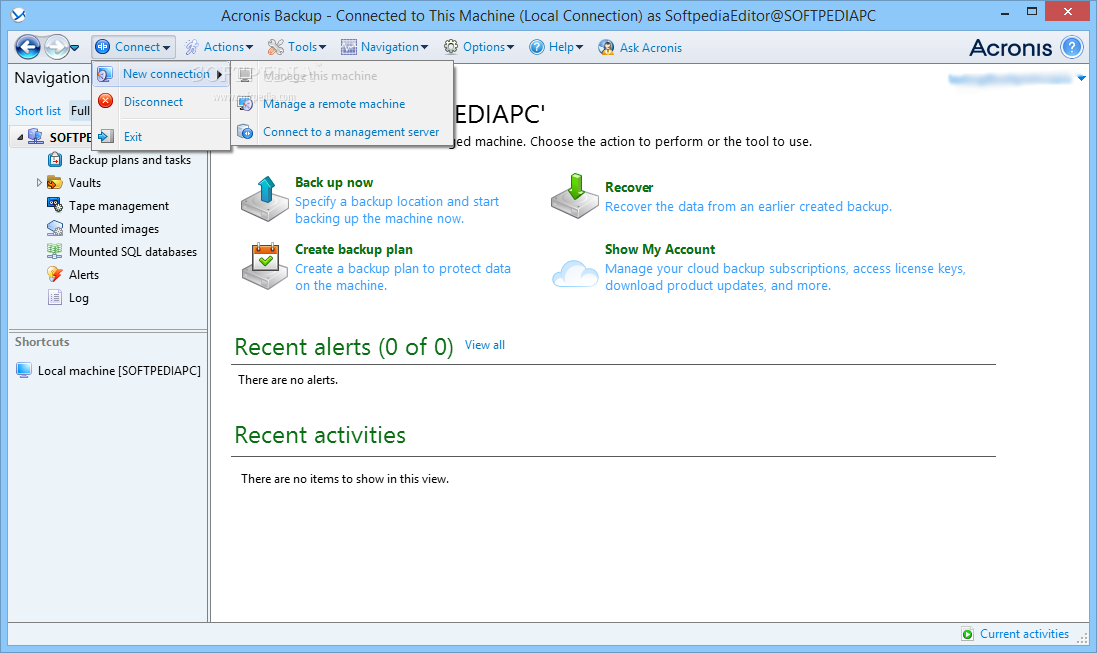
Task: Click the Exit door icon
Action: tap(106, 136)
